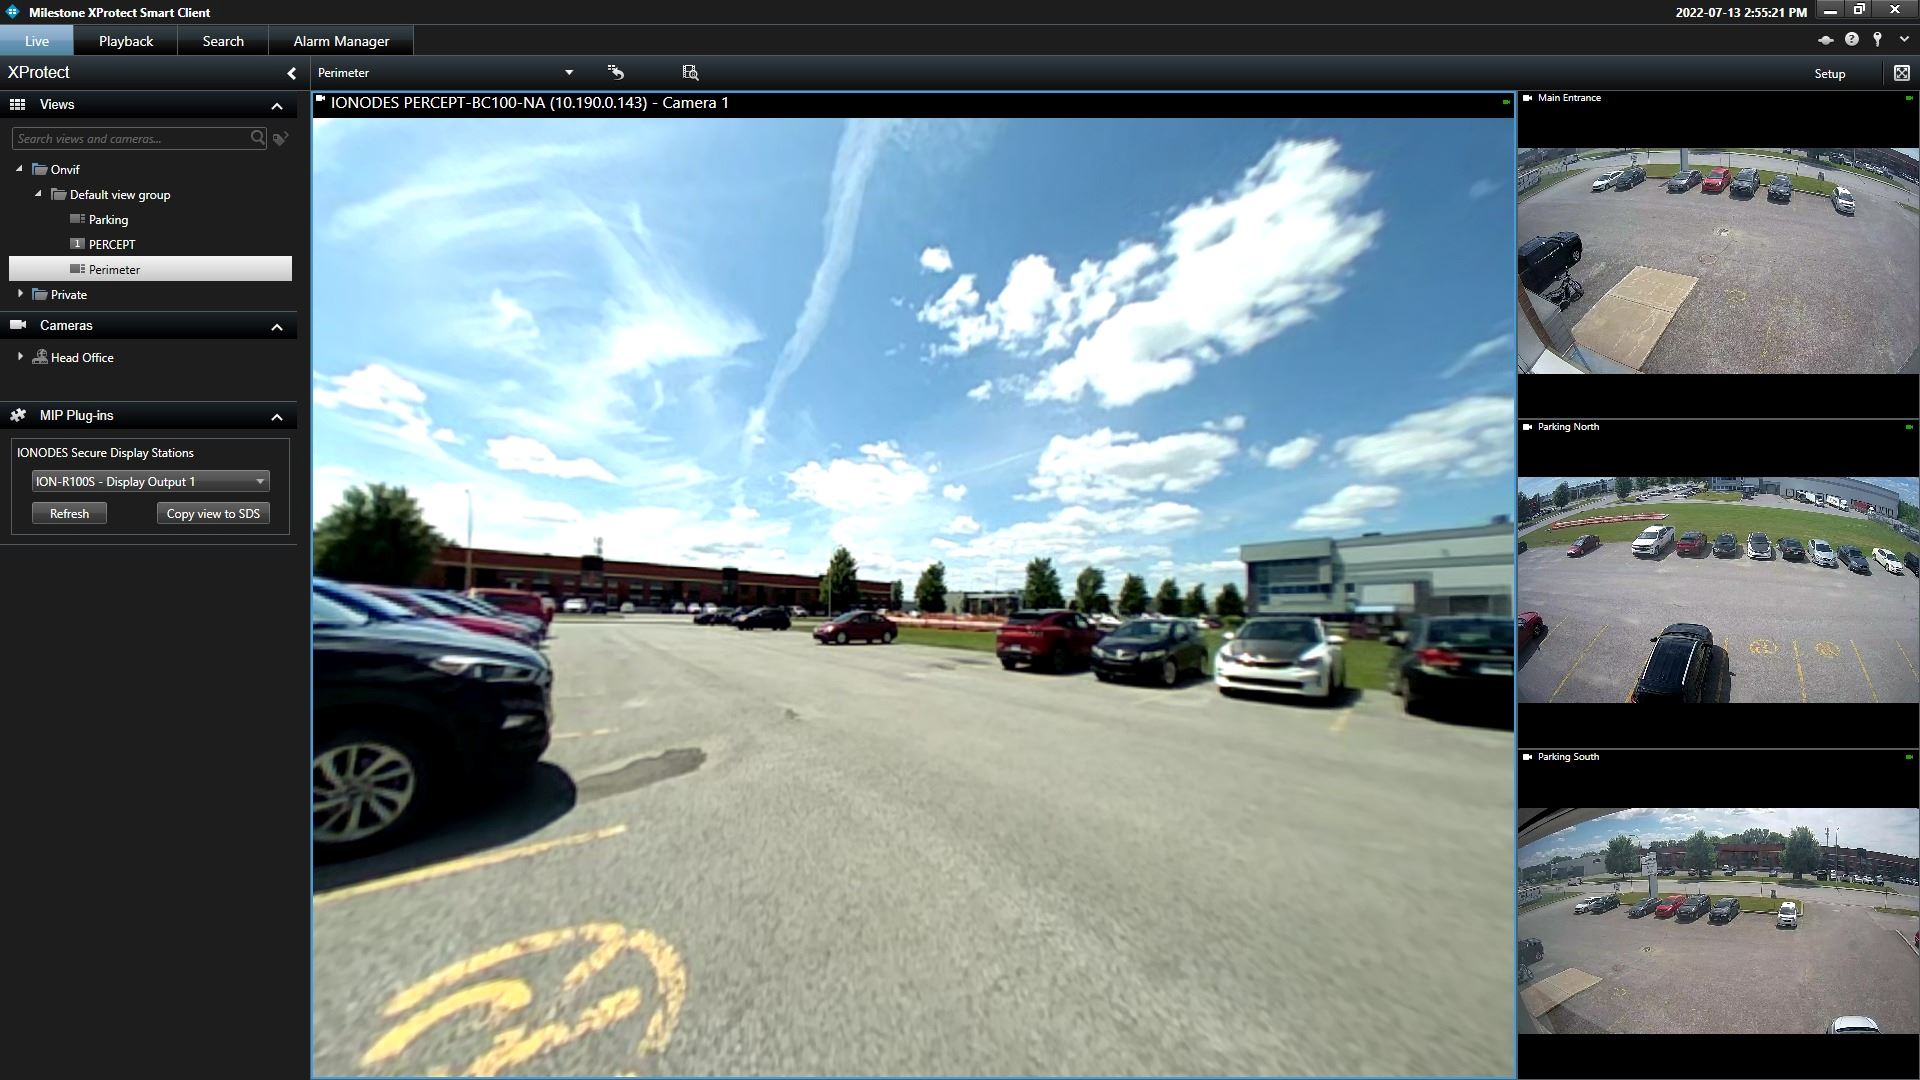
Task: Minimize the Smart Client window
Action: [x=1829, y=11]
